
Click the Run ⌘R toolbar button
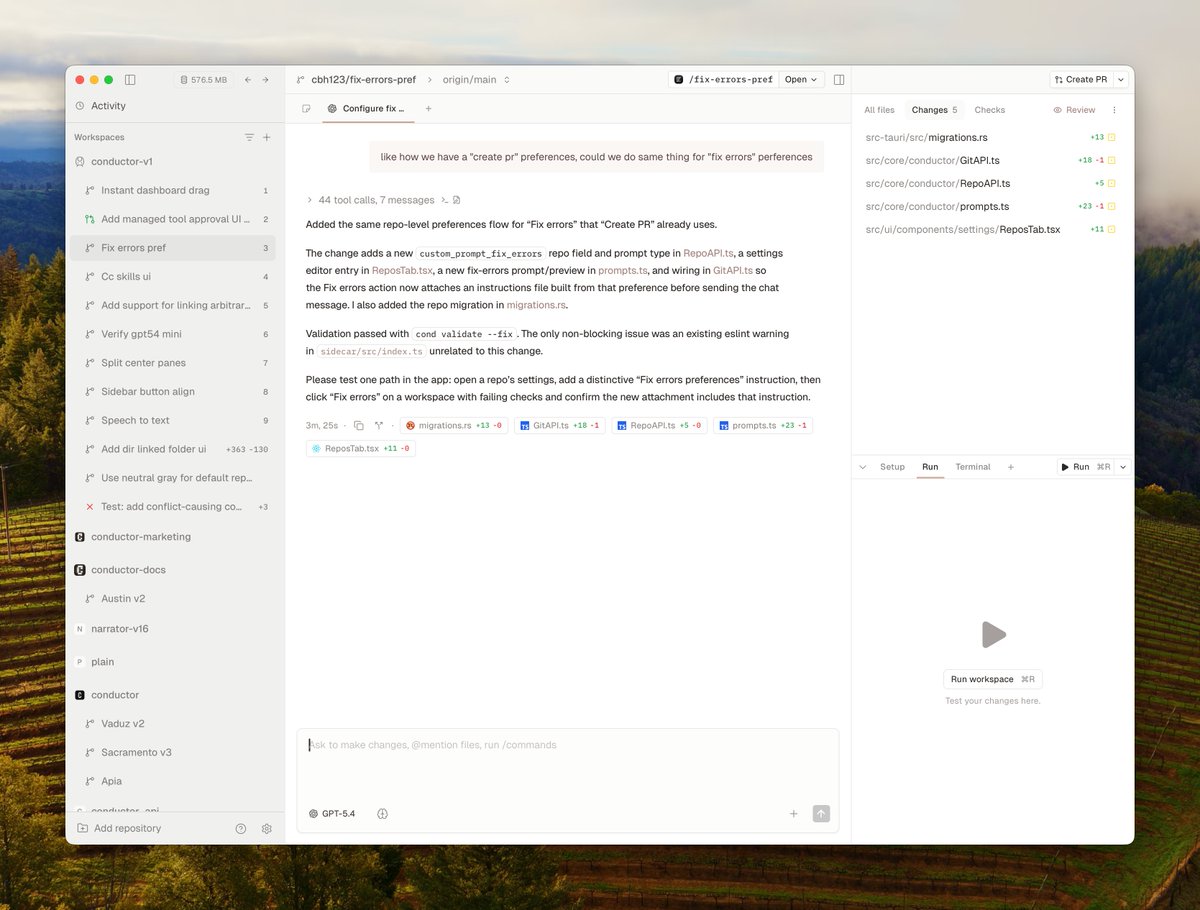(1086, 467)
